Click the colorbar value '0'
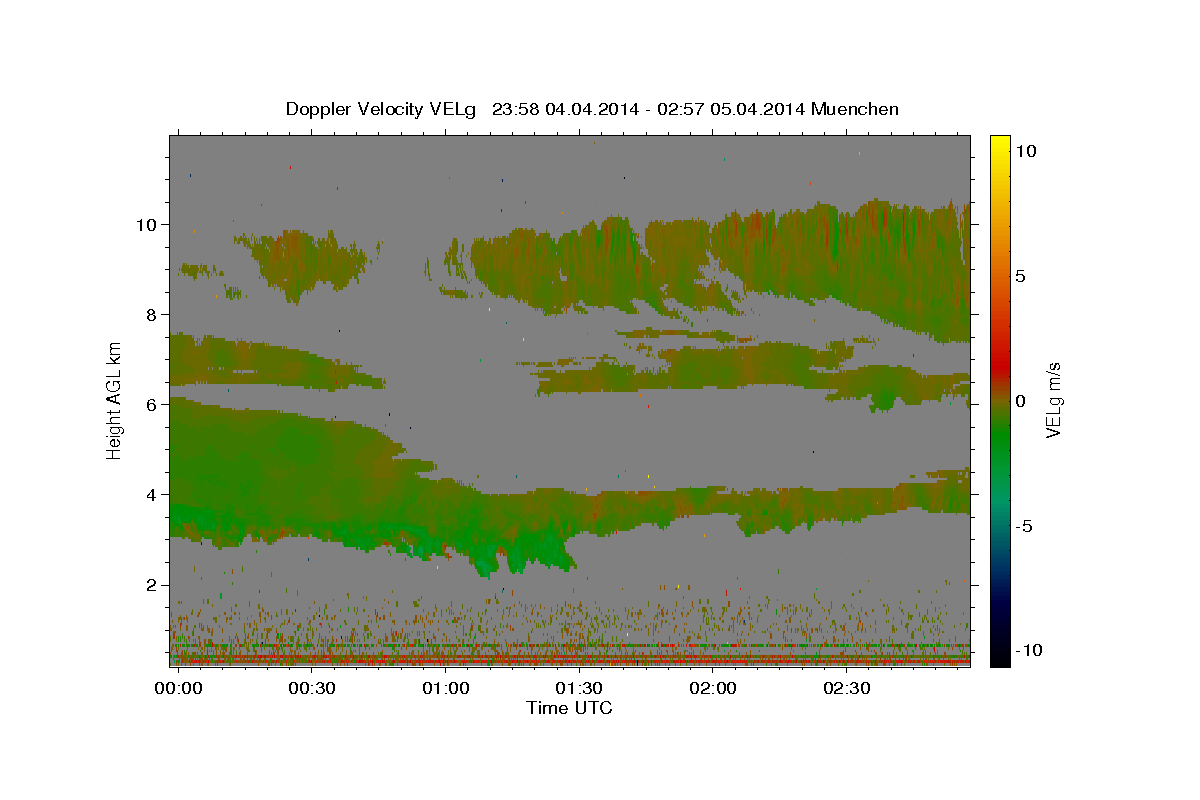This screenshot has width=1200, height=800. click(1020, 401)
